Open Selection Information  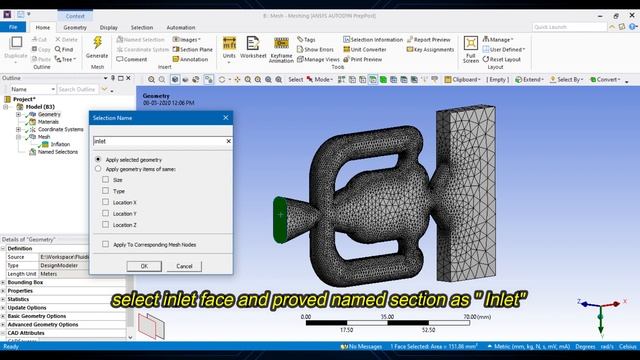pyautogui.click(x=373, y=40)
